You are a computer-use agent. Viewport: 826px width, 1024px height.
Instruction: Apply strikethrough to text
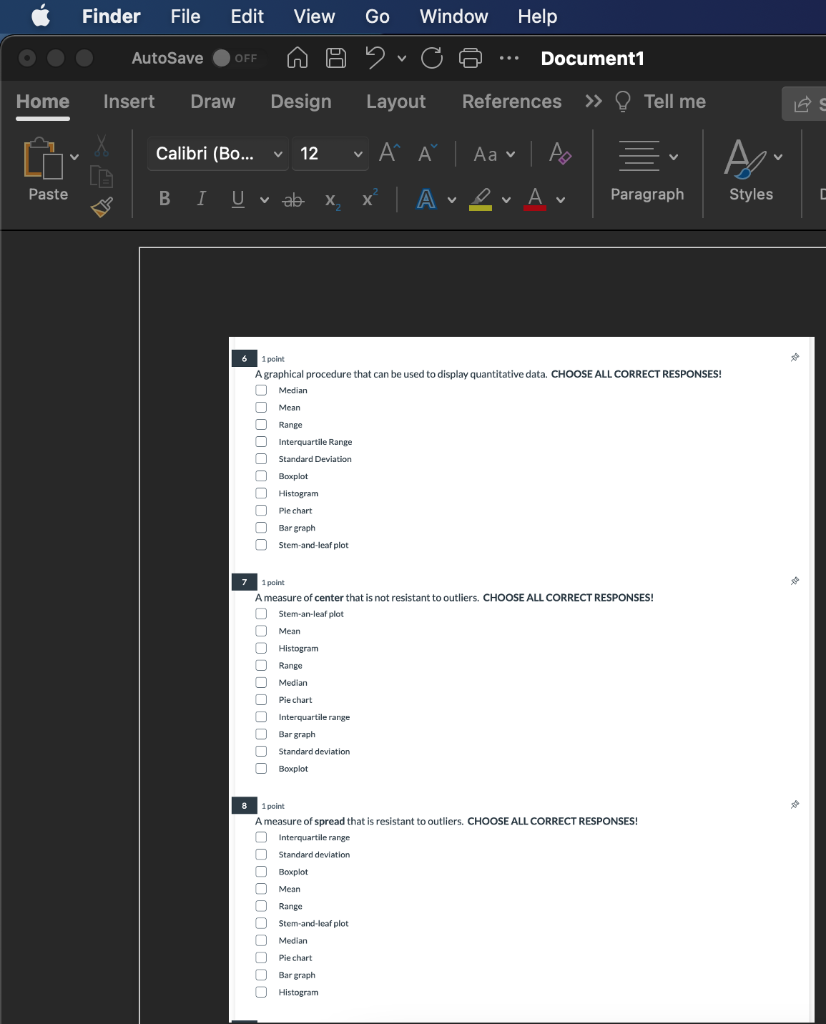coord(292,198)
